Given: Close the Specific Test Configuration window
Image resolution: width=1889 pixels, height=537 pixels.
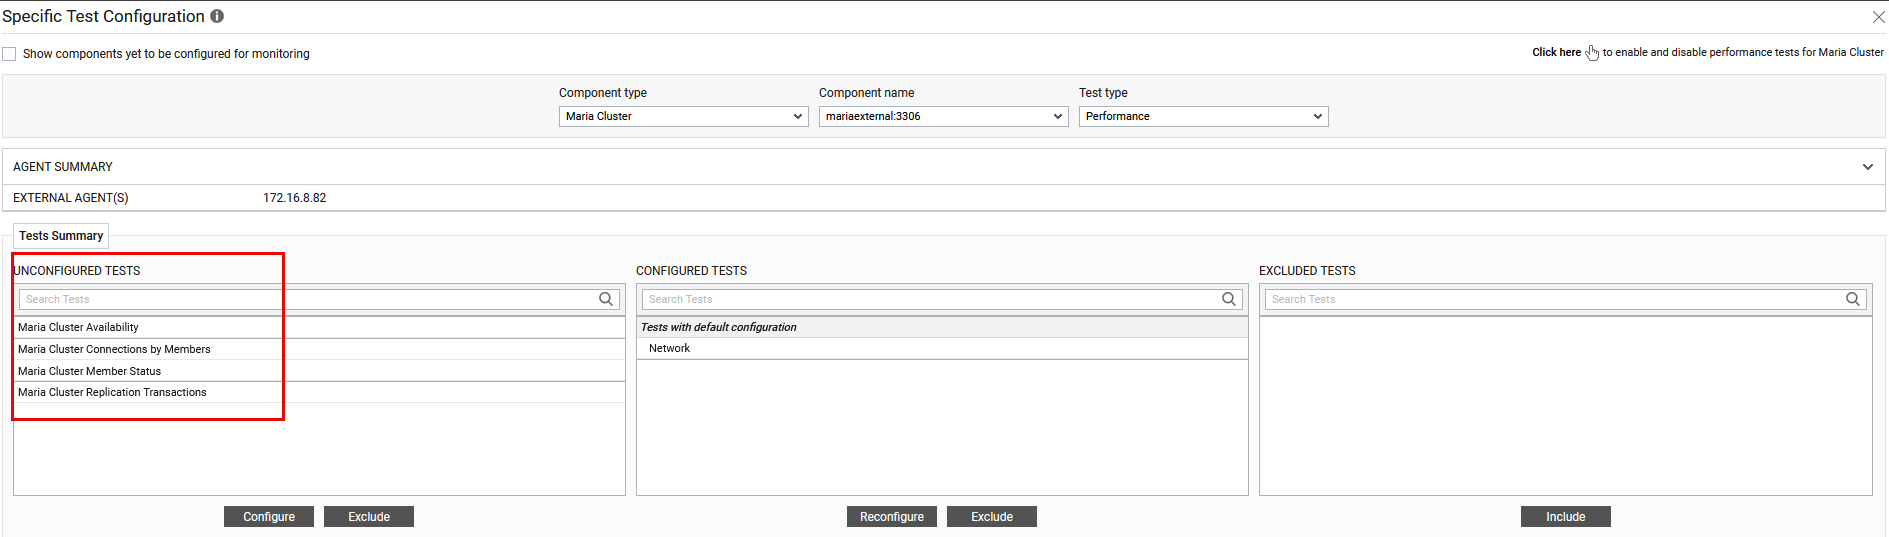Looking at the screenshot, I should point(1878,17).
